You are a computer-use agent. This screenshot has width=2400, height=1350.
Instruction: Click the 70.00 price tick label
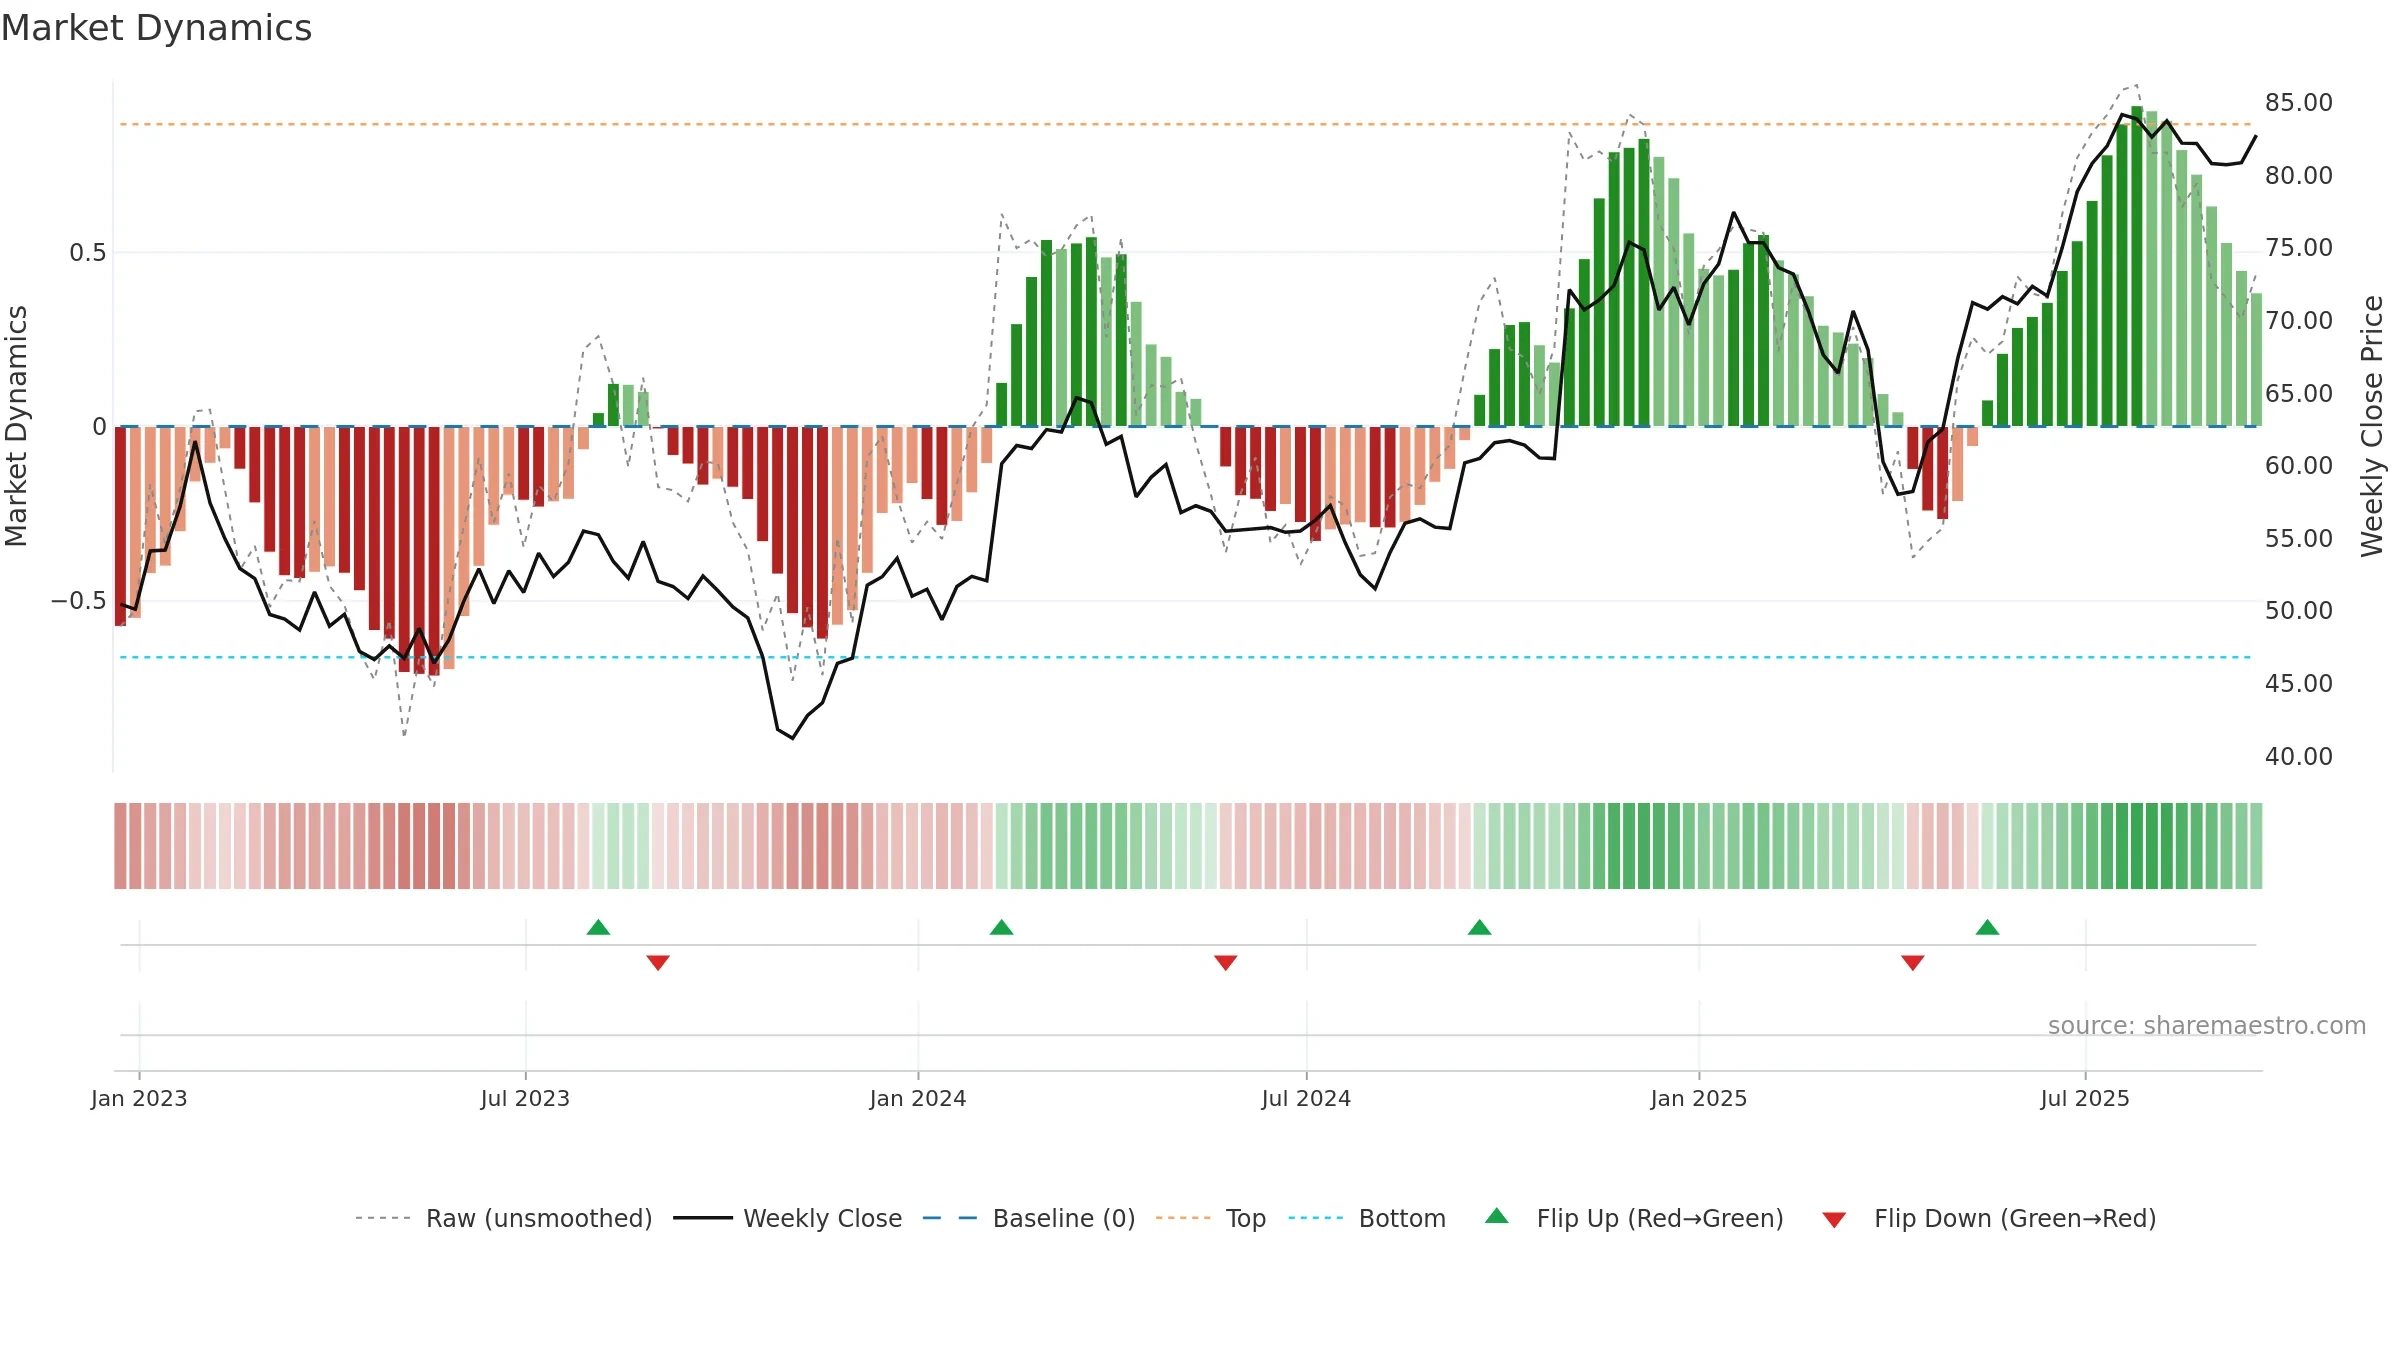pos(2299,320)
